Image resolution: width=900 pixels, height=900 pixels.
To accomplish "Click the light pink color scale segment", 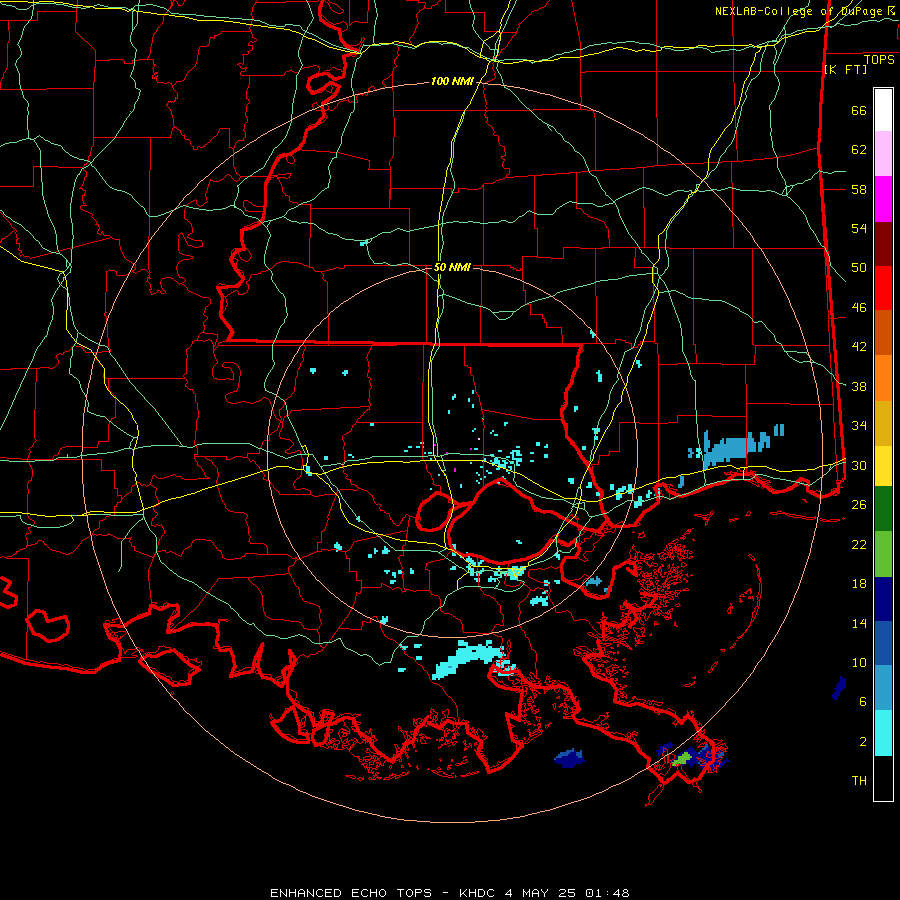I will (883, 154).
